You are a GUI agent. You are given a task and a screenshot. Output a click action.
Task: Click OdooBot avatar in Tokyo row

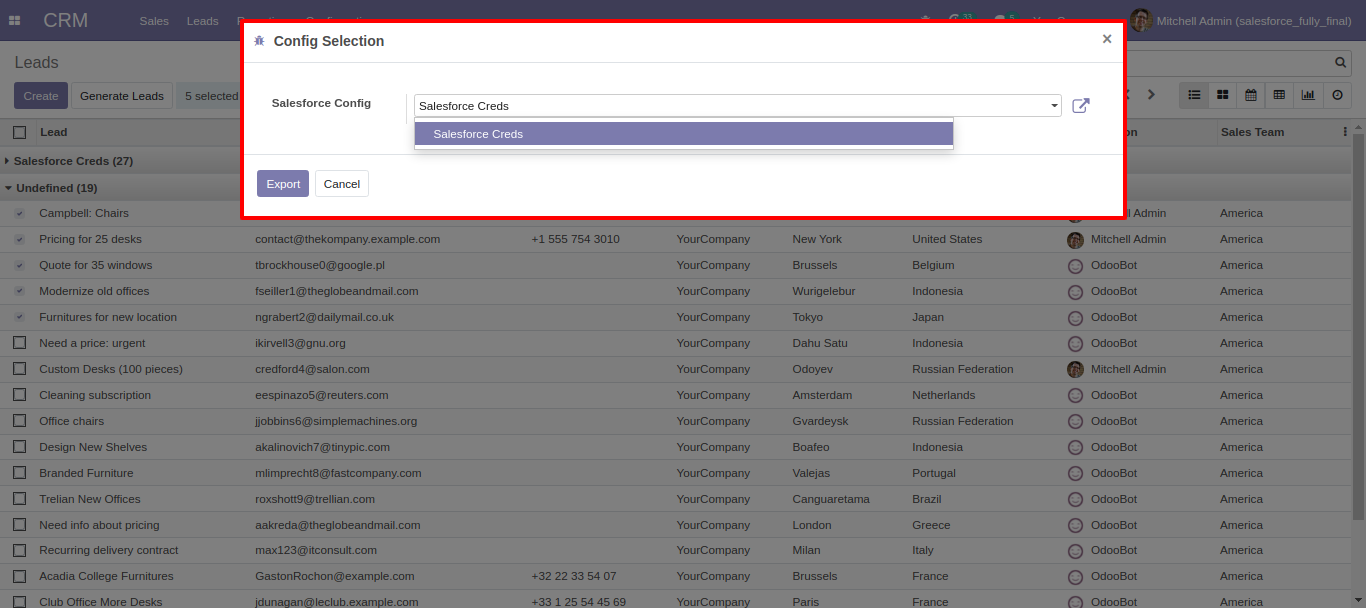click(1076, 318)
